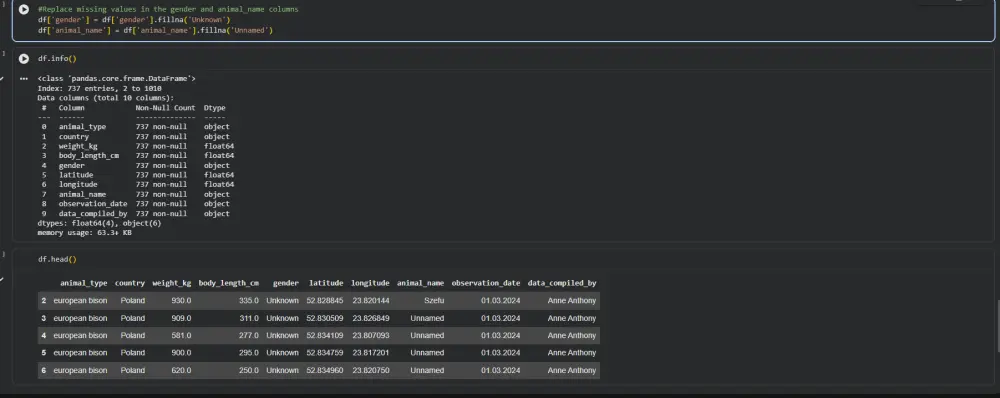Select the weight value 909.0

[x=181, y=318]
